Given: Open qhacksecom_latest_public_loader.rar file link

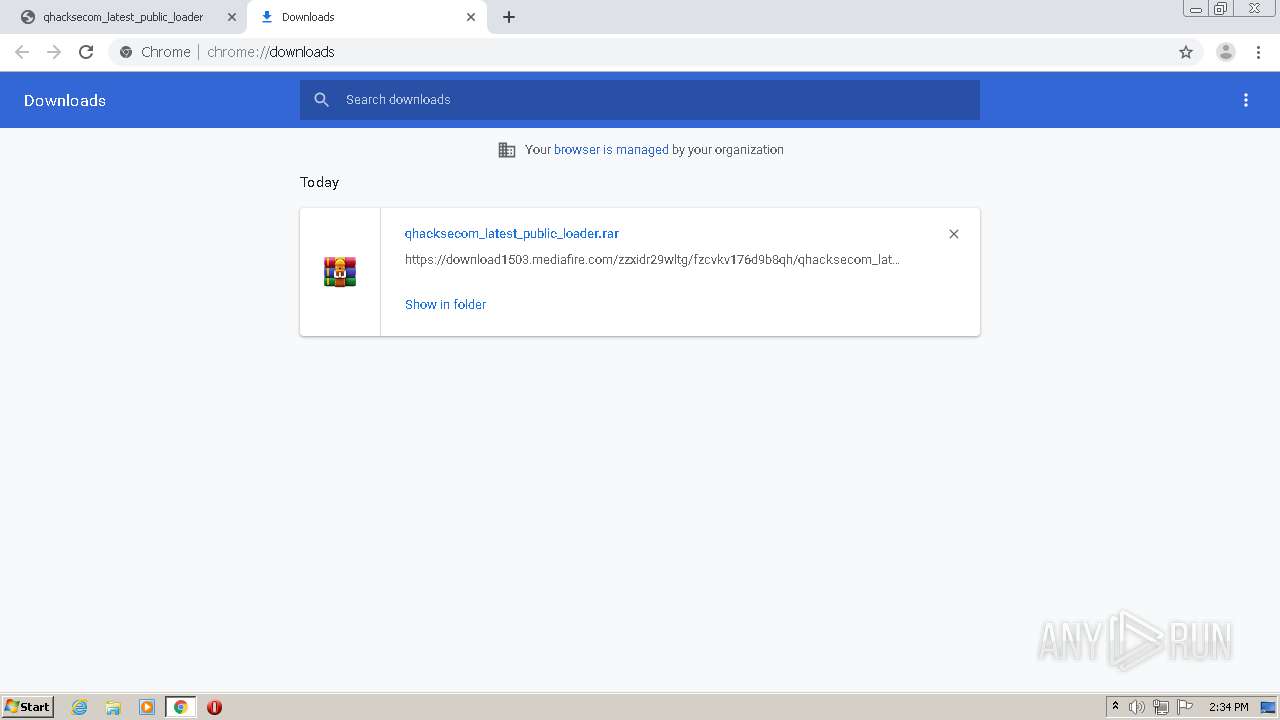Looking at the screenshot, I should [x=512, y=233].
